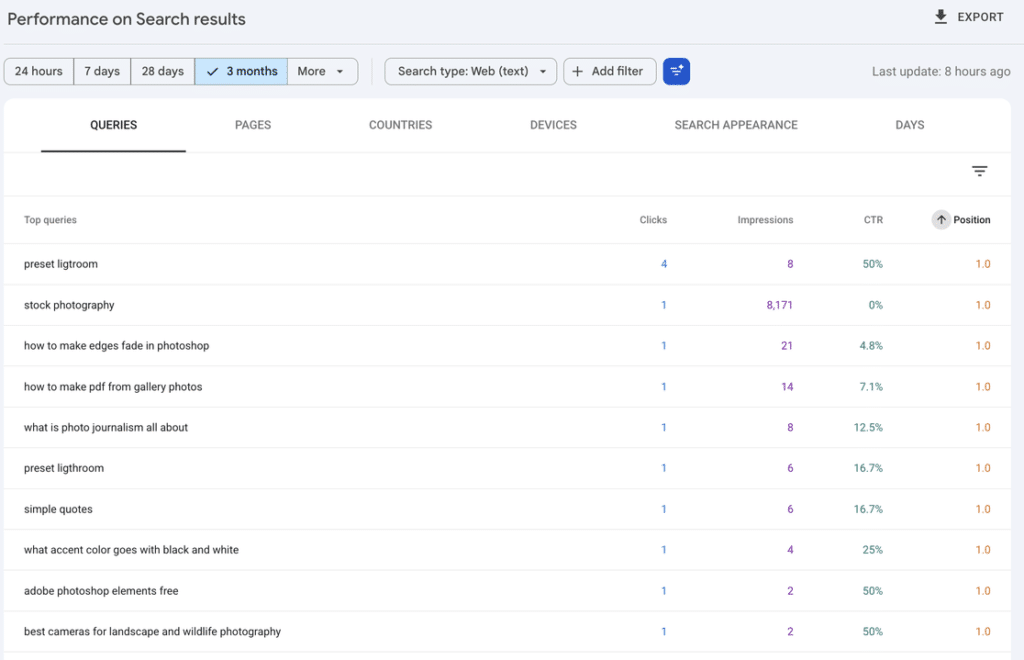The height and width of the screenshot is (660, 1024).
Task: Open the query 'preset ligtroom'
Action: click(61, 264)
